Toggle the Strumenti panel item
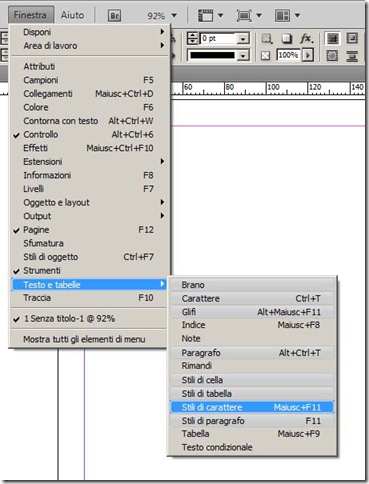Viewport: 369px width, 484px height. coord(89,270)
